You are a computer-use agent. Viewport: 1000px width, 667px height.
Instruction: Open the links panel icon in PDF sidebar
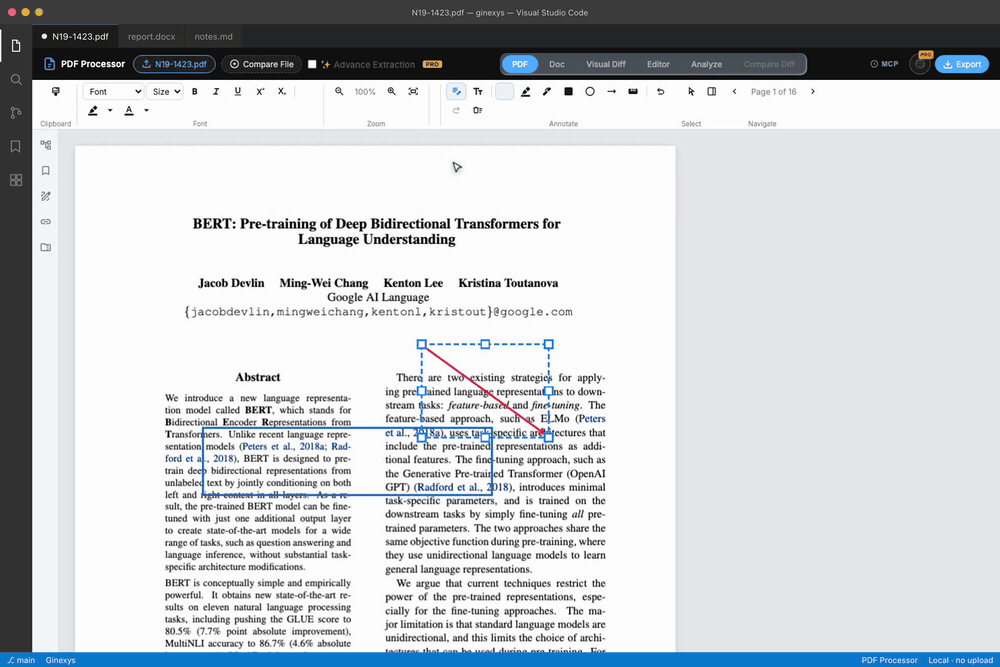(x=46, y=222)
